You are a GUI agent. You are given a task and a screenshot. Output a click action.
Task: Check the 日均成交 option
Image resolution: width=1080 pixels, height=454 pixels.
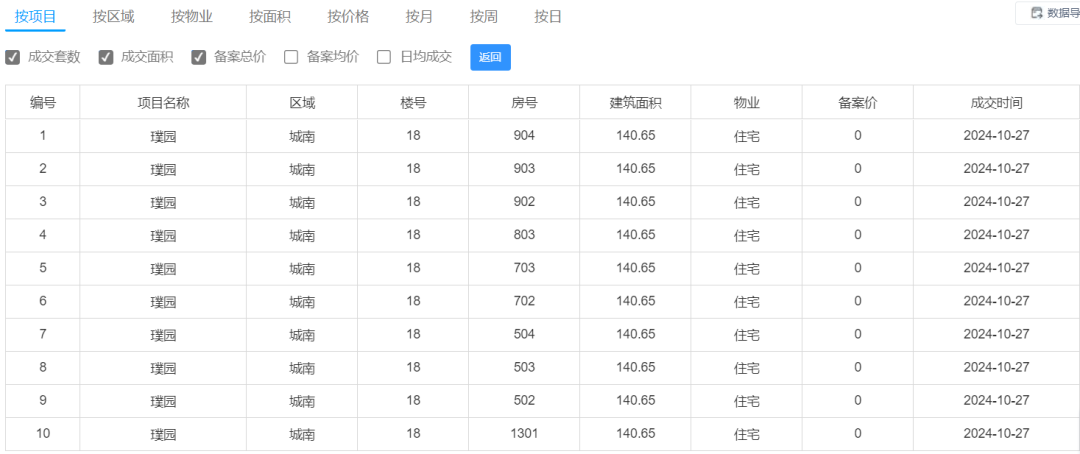click(x=384, y=57)
